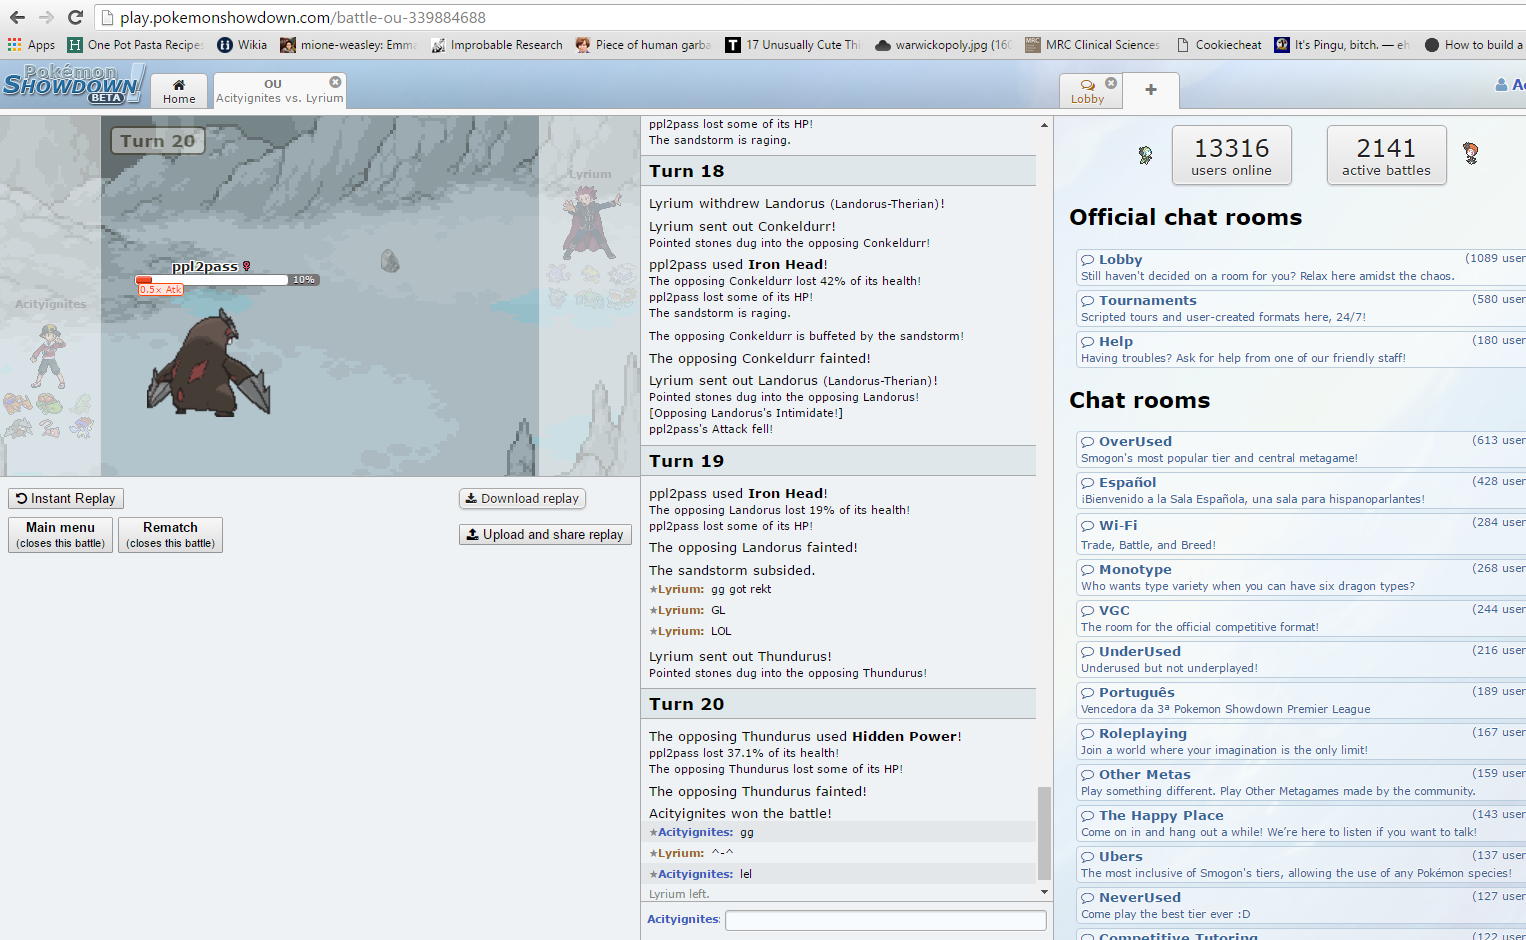This screenshot has width=1526, height=940.
Task: Join the Help chat room
Action: [1300, 349]
